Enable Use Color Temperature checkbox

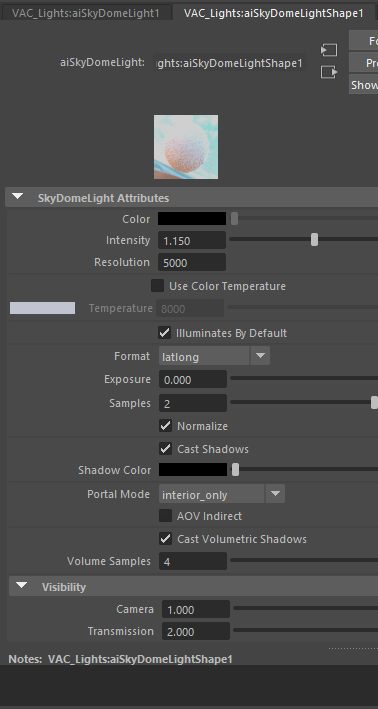tap(157, 286)
